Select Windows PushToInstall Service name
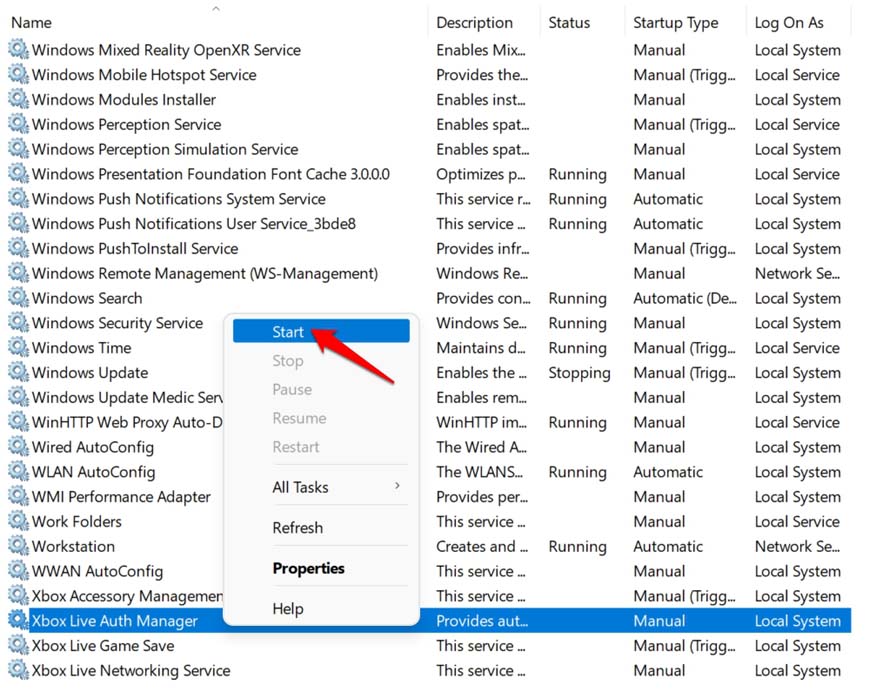 [x=135, y=249]
